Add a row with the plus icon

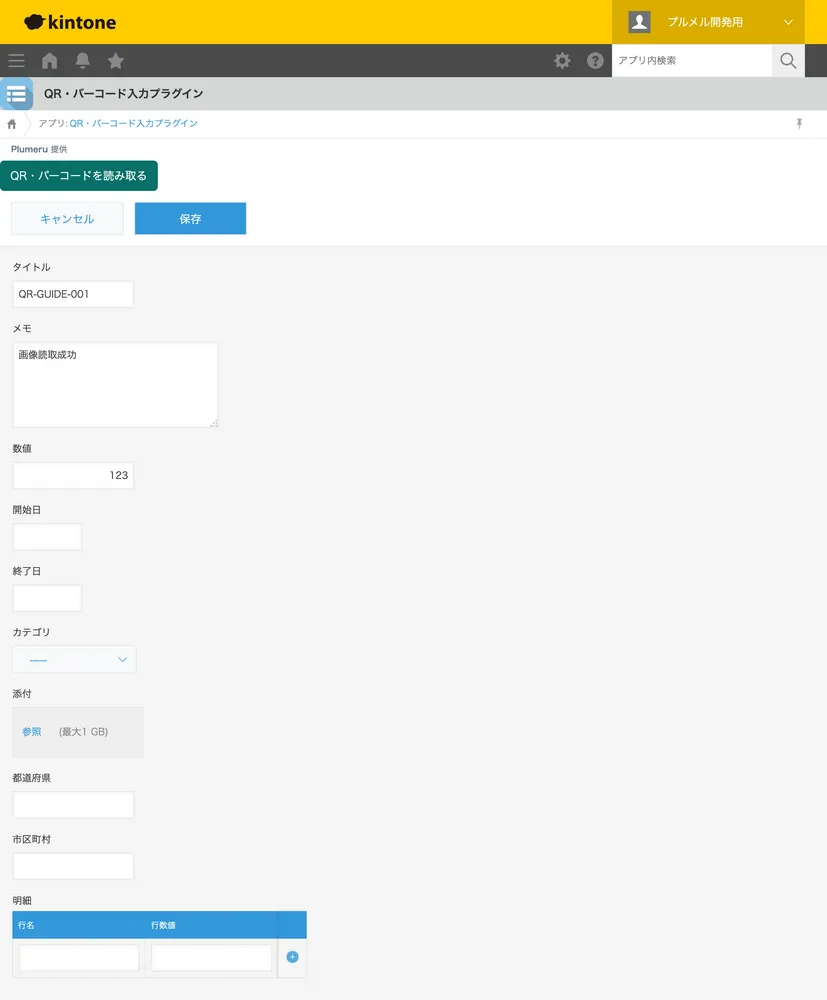(x=292, y=957)
